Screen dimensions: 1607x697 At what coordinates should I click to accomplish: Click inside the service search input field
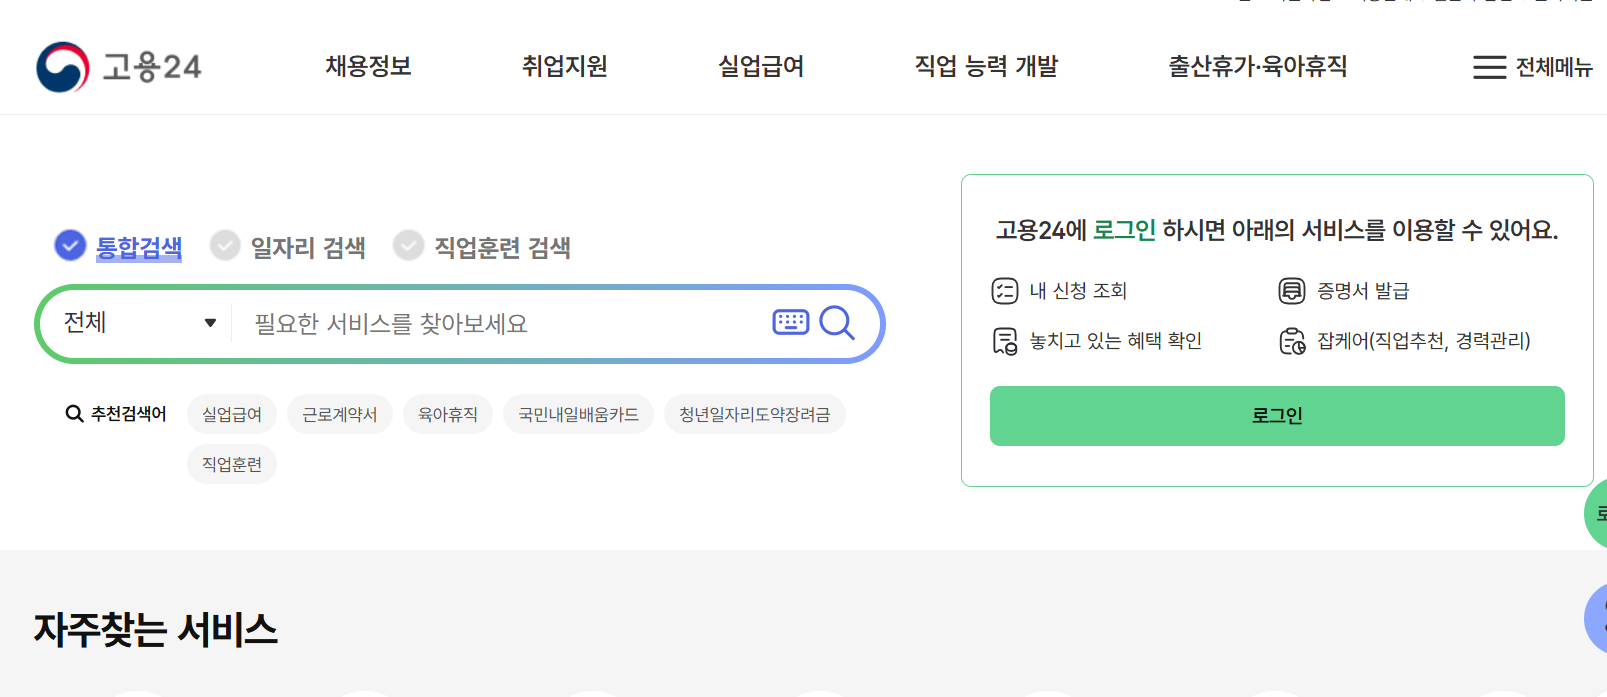(x=480, y=322)
